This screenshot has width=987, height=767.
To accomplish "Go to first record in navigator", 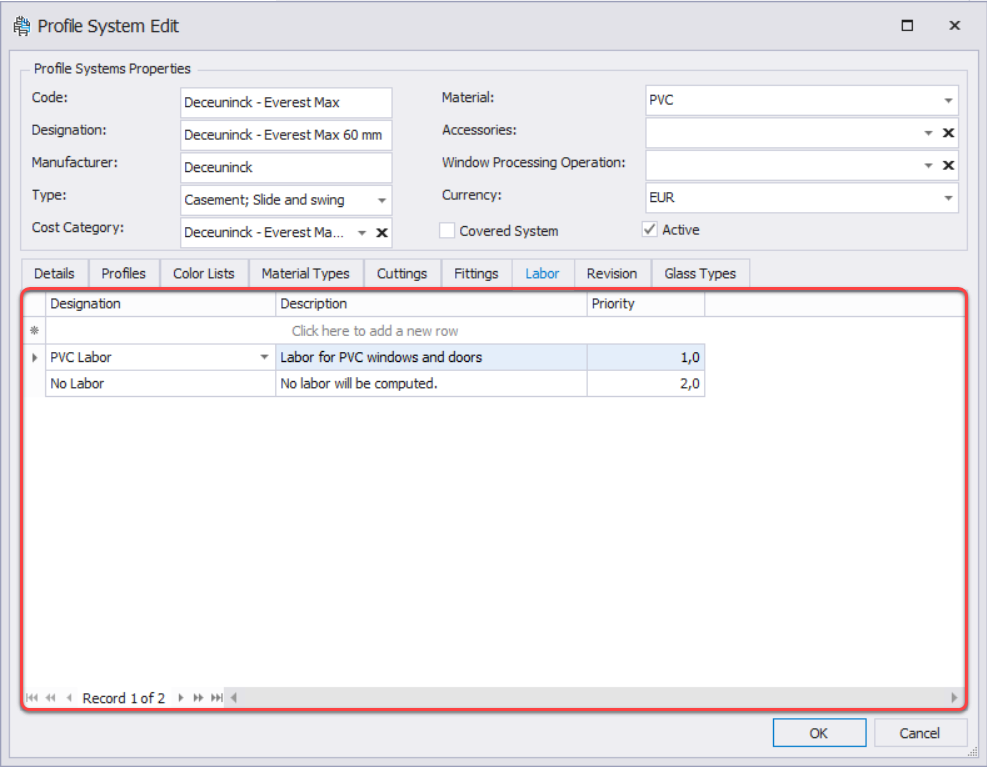I will [x=32, y=698].
